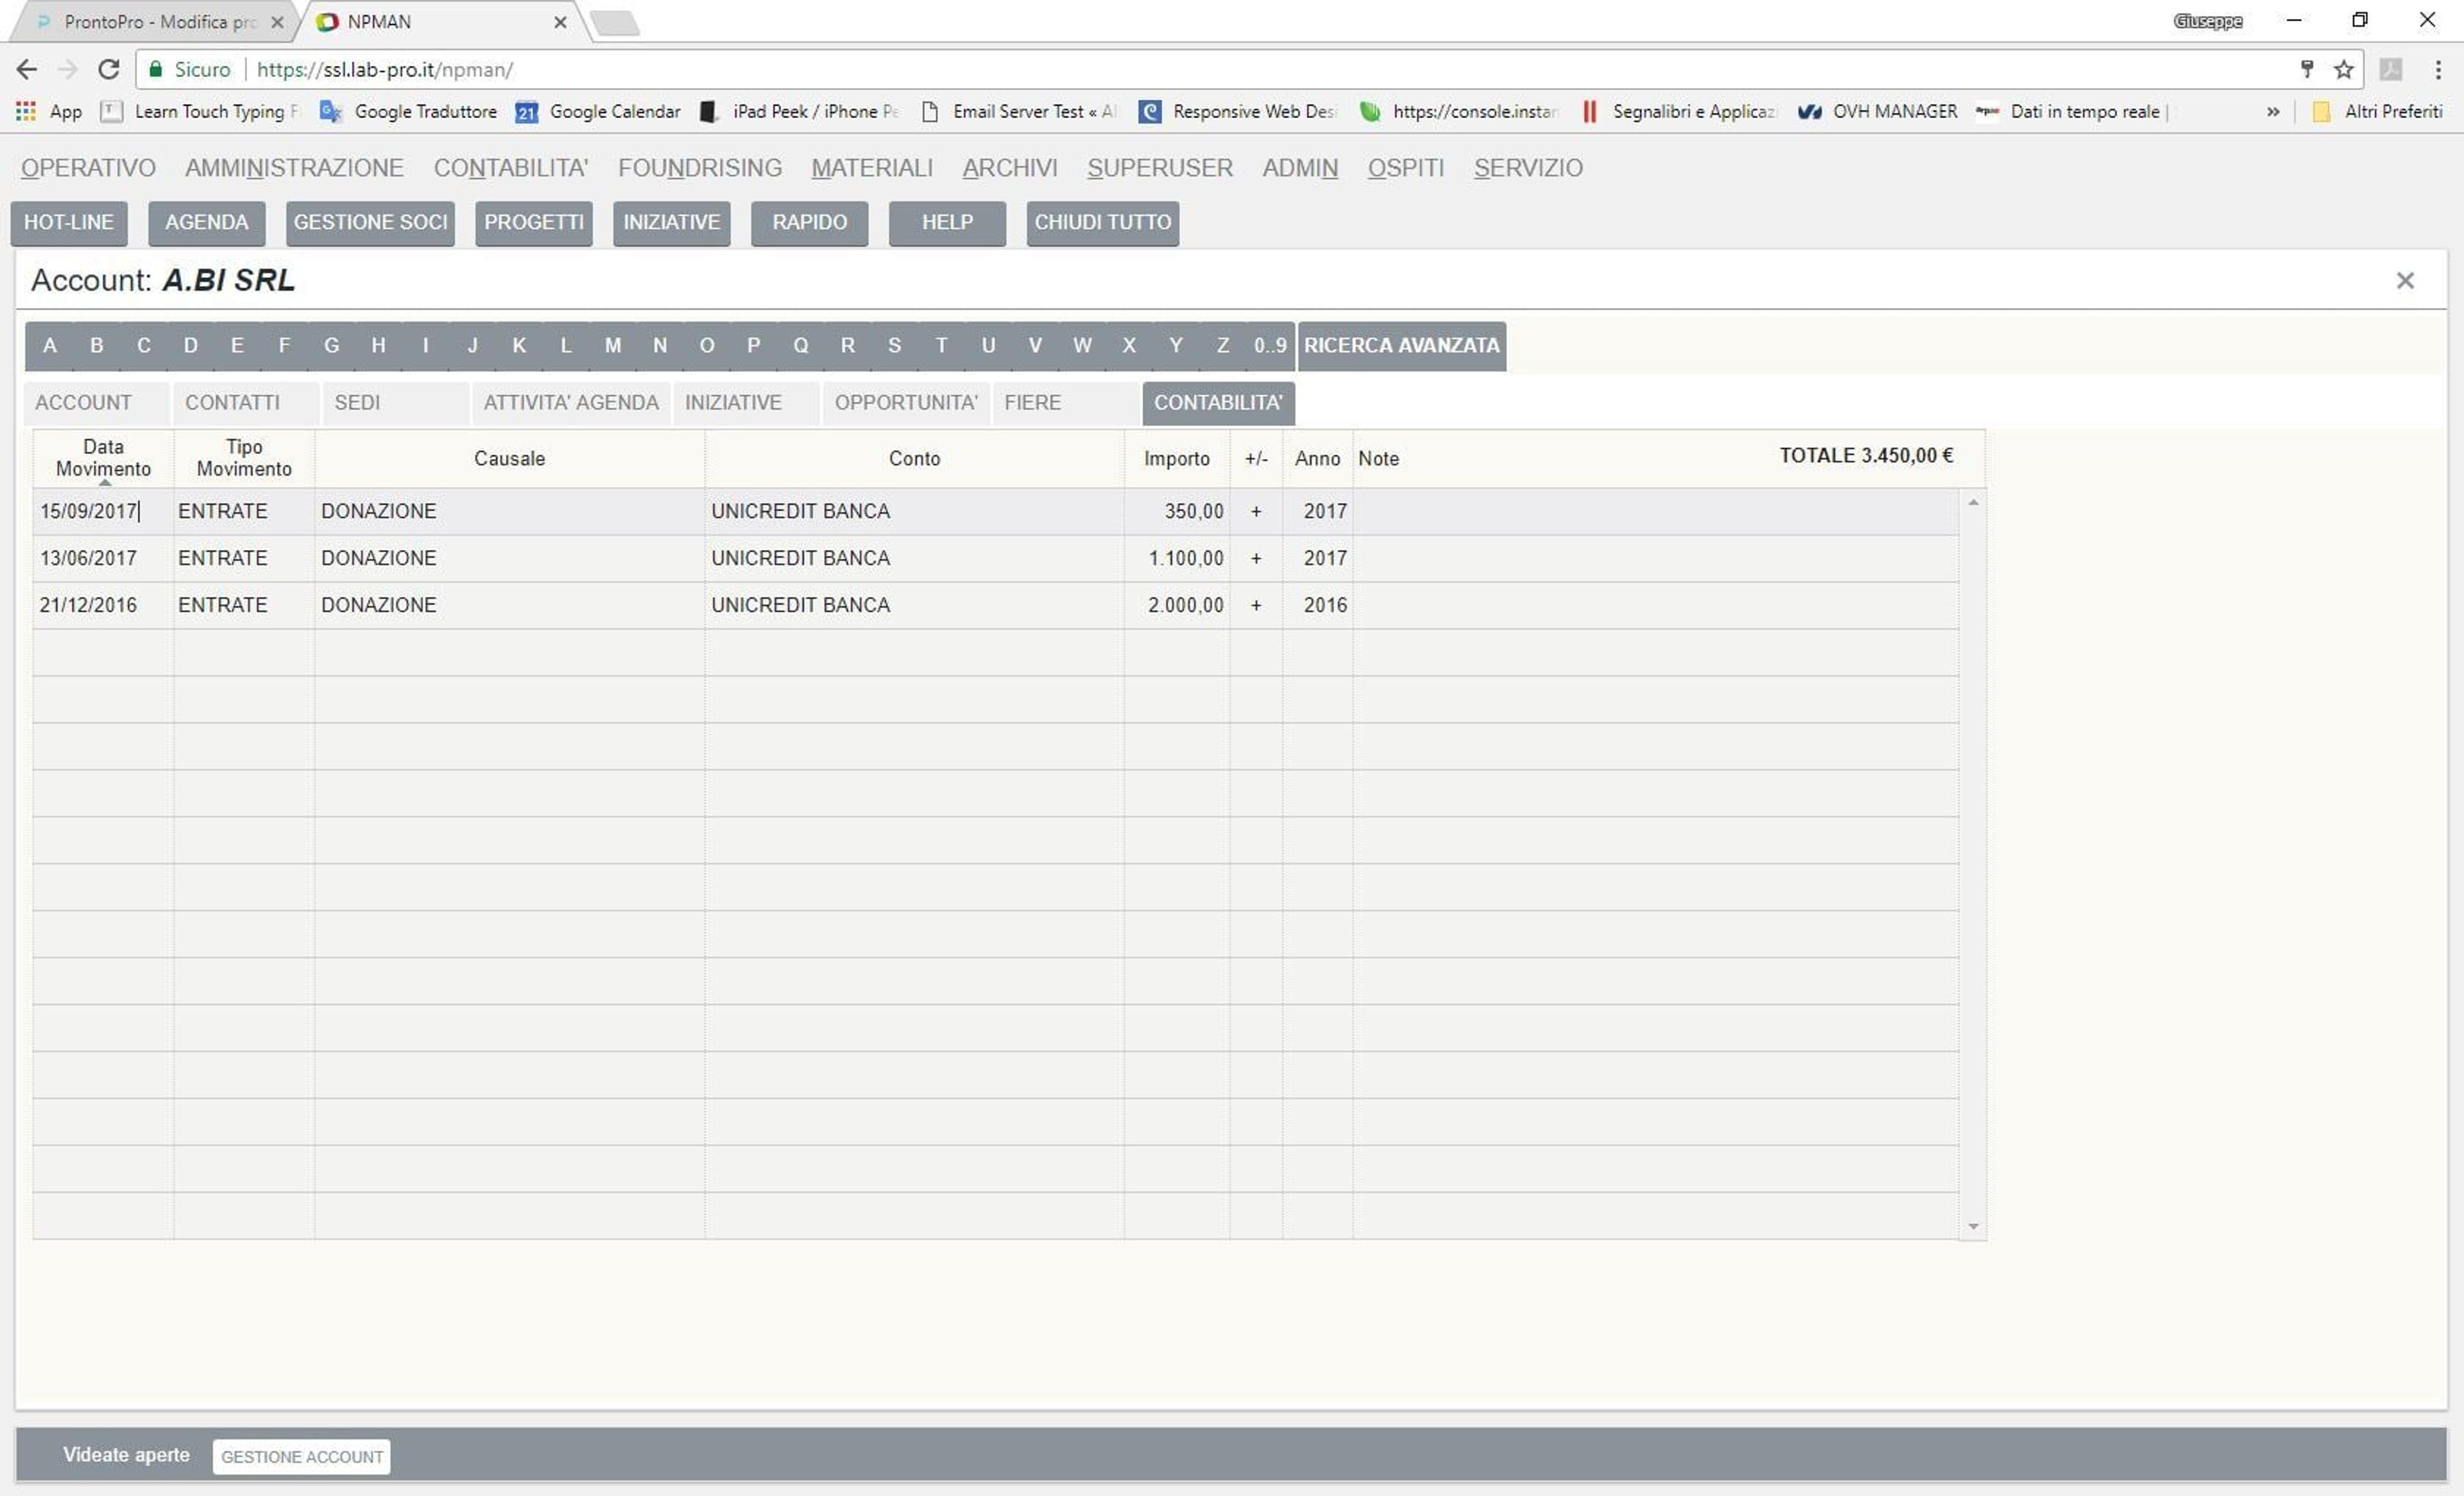The height and width of the screenshot is (1496, 2464).
Task: Click the 2.000,00 importo cell
Action: (1176, 605)
